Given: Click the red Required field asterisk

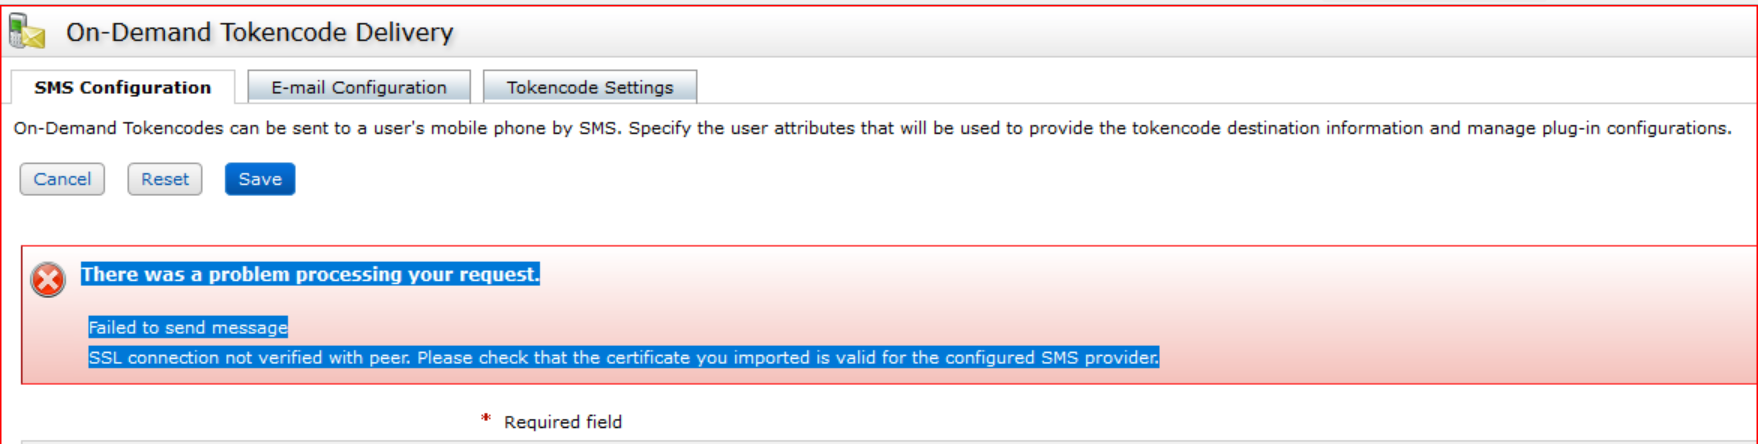Looking at the screenshot, I should coord(486,419).
